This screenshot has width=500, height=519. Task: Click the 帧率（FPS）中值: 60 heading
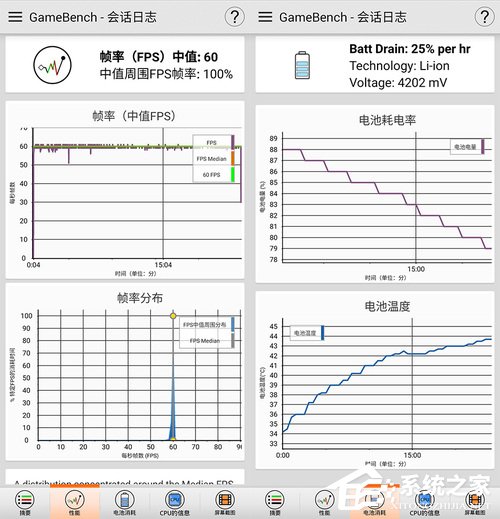pos(159,57)
